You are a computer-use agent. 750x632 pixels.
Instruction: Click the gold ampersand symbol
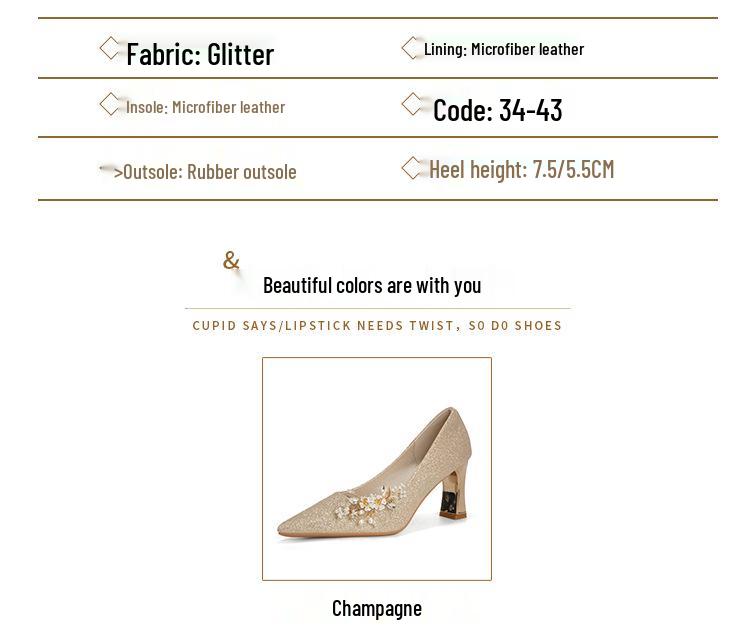pos(232,261)
